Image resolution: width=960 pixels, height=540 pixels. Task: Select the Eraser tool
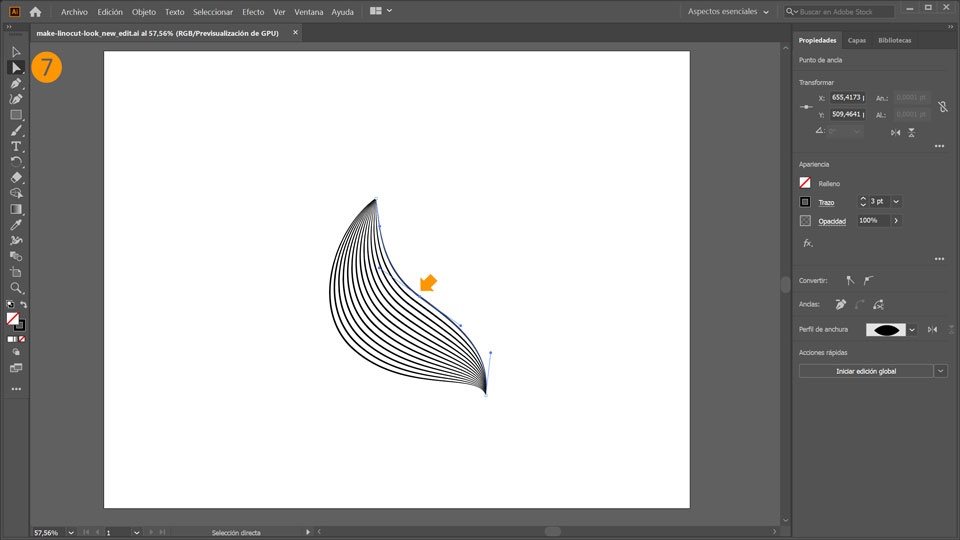[16, 178]
